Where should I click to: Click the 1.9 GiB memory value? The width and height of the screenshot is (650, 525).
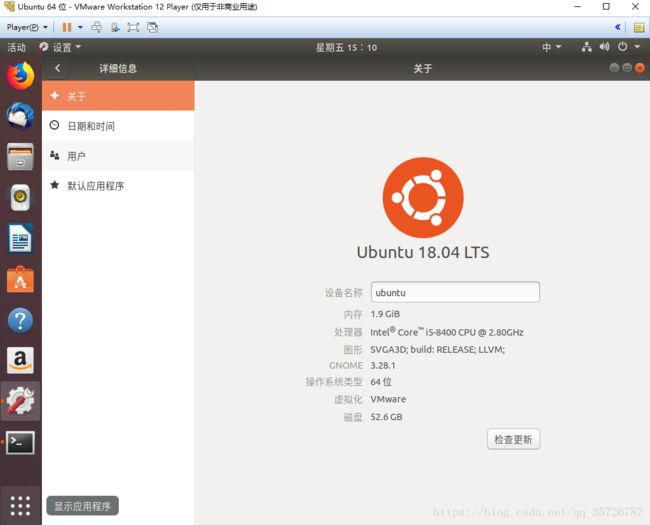[385, 314]
